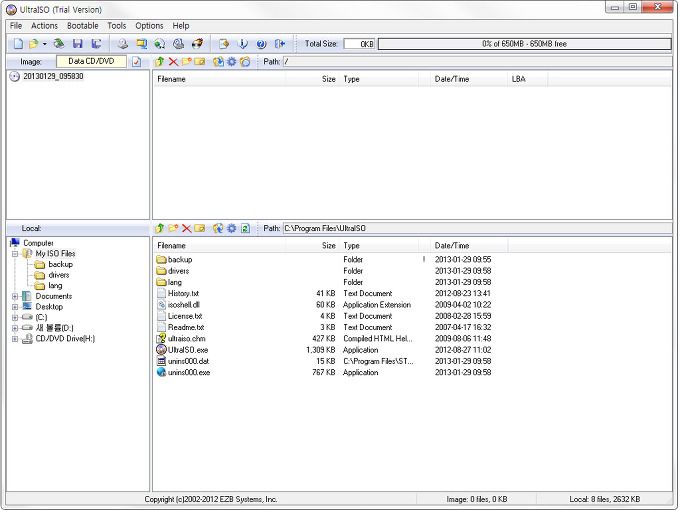The height and width of the screenshot is (510, 680).
Task: Click the image Path field showing /
Action: pyautogui.click(x=477, y=62)
